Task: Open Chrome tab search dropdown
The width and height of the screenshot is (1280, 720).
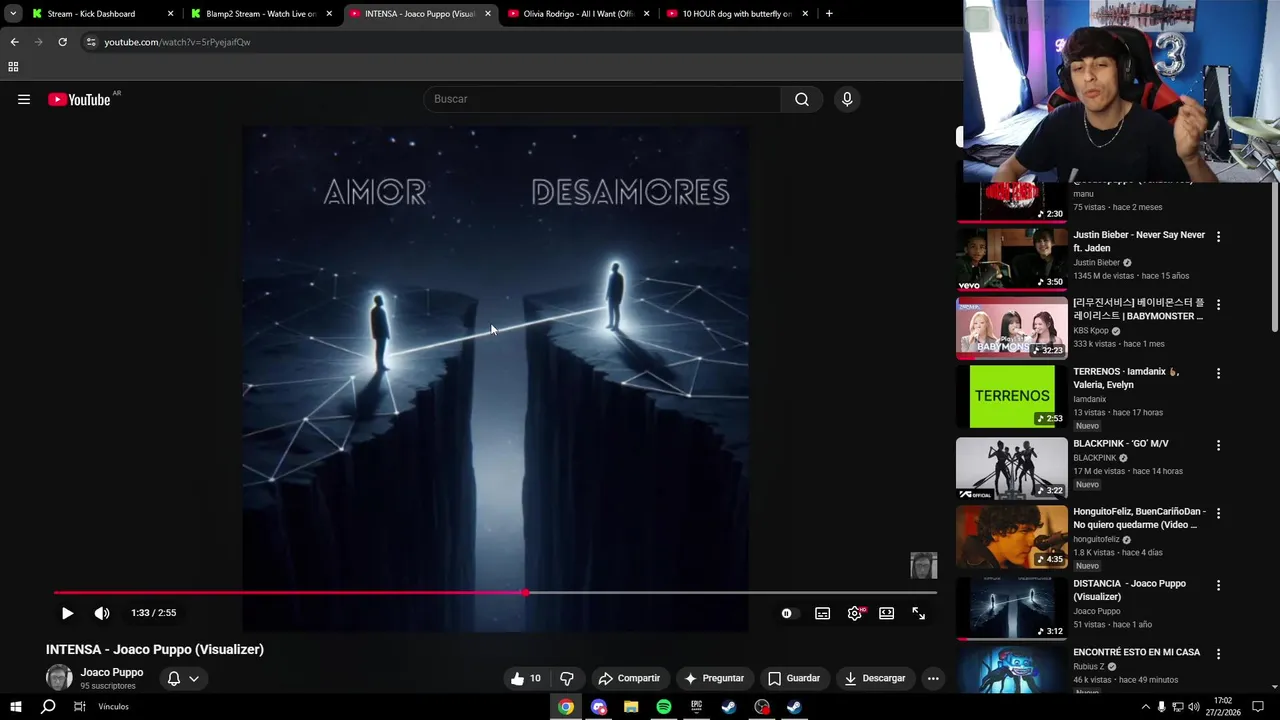Action: [x=13, y=14]
